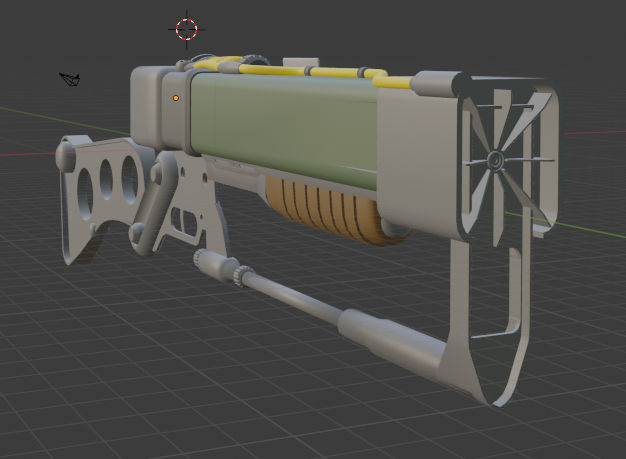The width and height of the screenshot is (626, 459).
Task: Select the trigger guard opening
Action: click(x=185, y=221)
